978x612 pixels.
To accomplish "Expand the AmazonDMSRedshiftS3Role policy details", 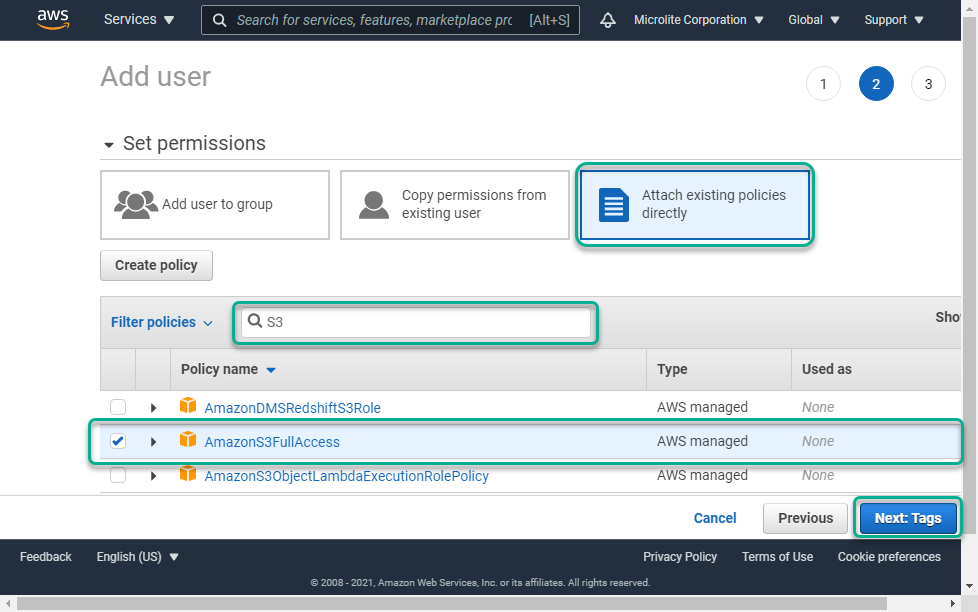I will [153, 408].
